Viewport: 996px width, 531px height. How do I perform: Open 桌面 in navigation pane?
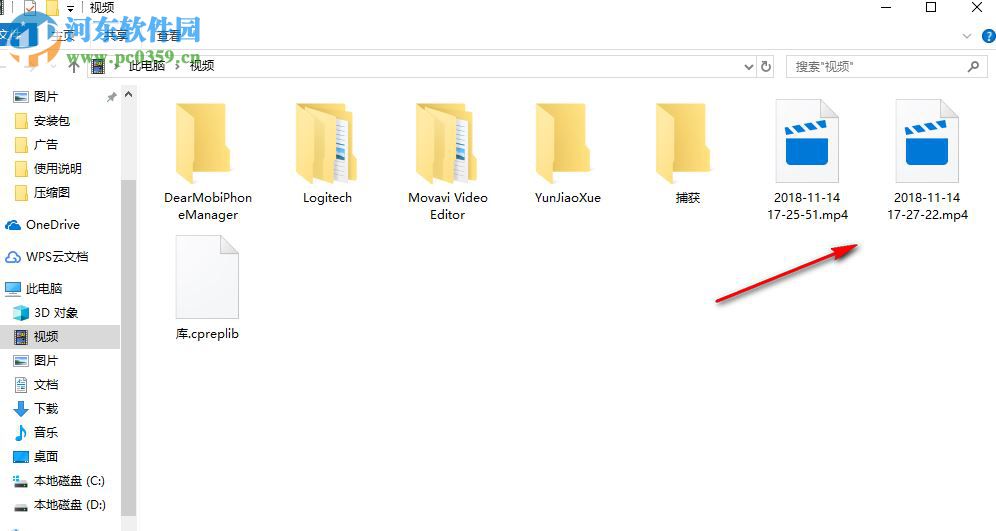pos(36,457)
